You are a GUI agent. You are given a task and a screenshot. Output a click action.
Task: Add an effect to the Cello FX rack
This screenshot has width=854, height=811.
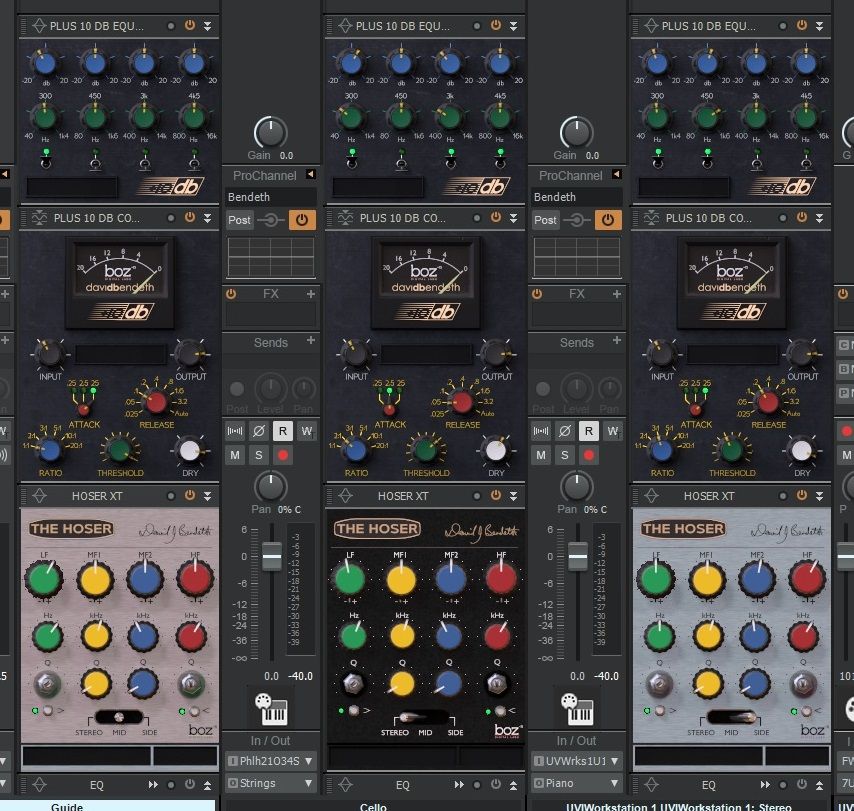[310, 294]
